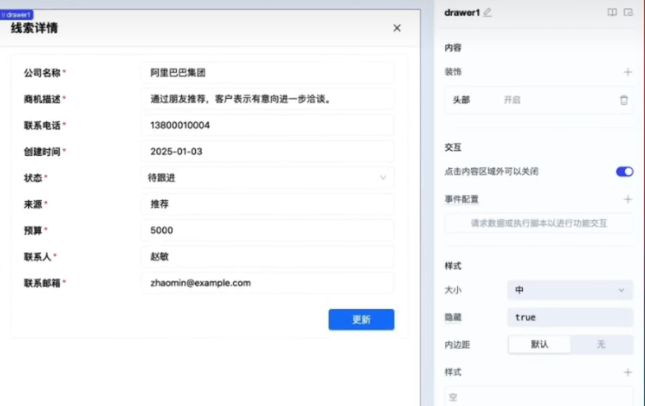
Task: Add an event using 事件配置 plus icon
Action: pyautogui.click(x=627, y=199)
